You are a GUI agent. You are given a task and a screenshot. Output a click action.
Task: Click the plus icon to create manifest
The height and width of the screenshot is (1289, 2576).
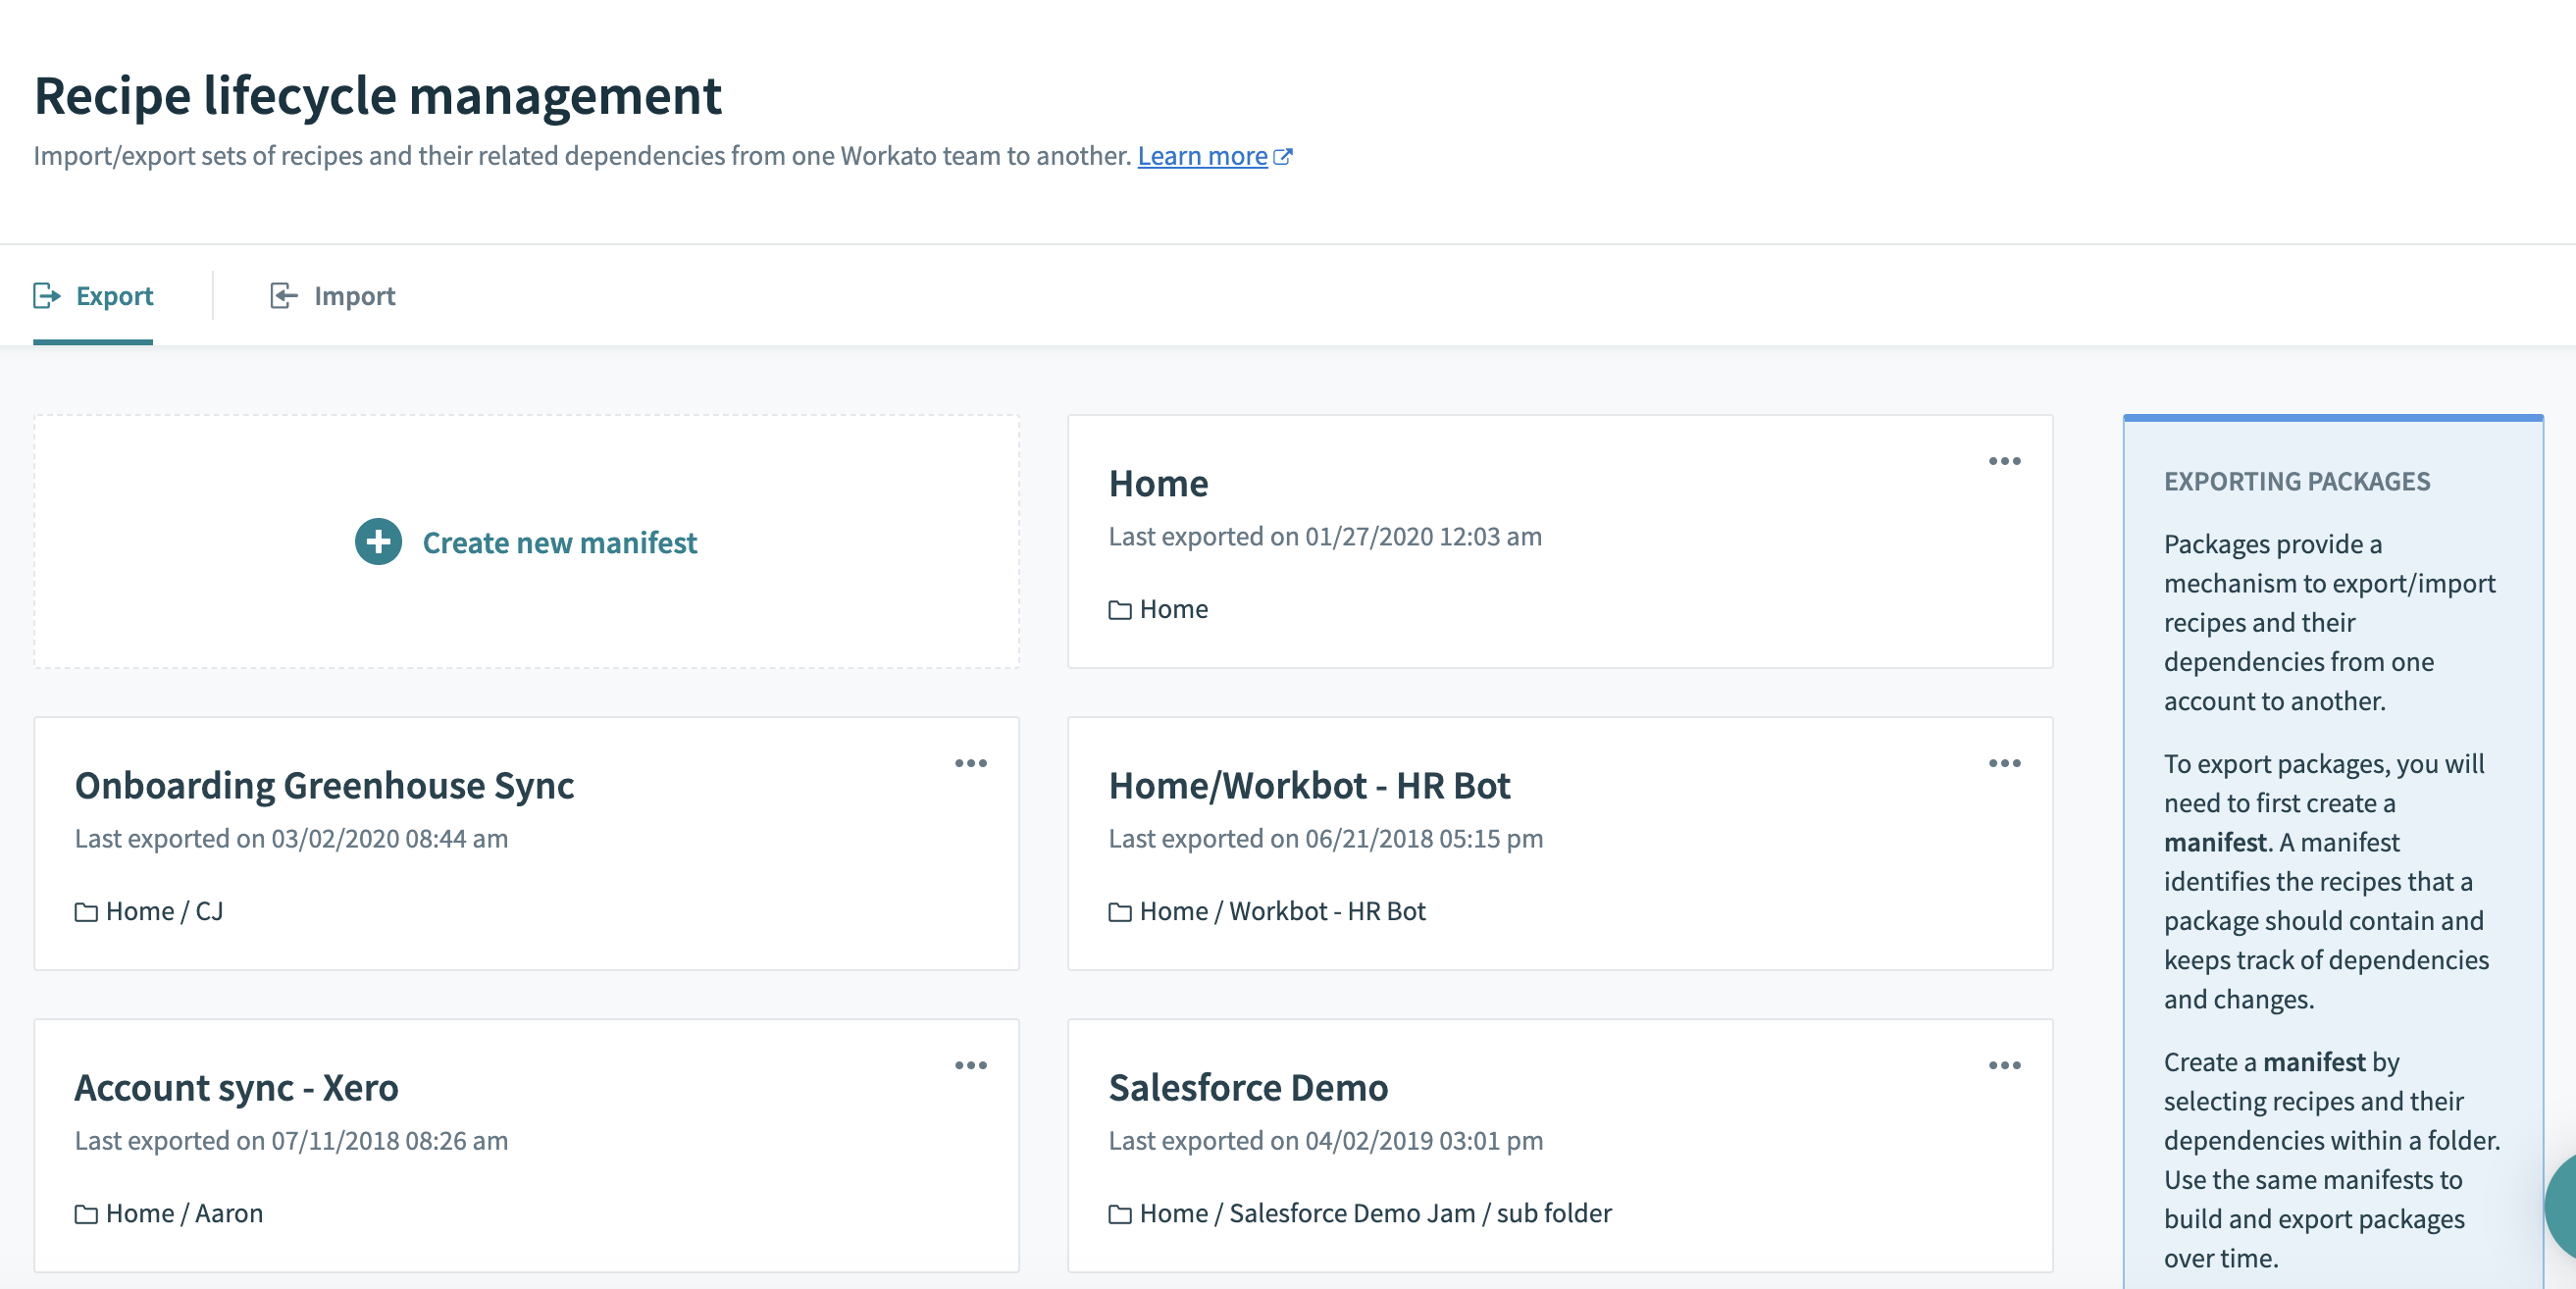(377, 542)
